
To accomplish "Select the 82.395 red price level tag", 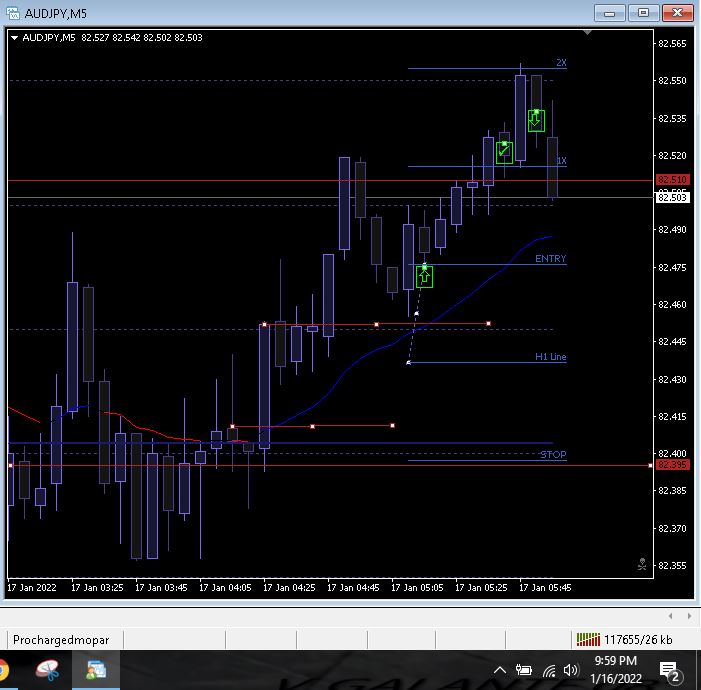I will [672, 465].
